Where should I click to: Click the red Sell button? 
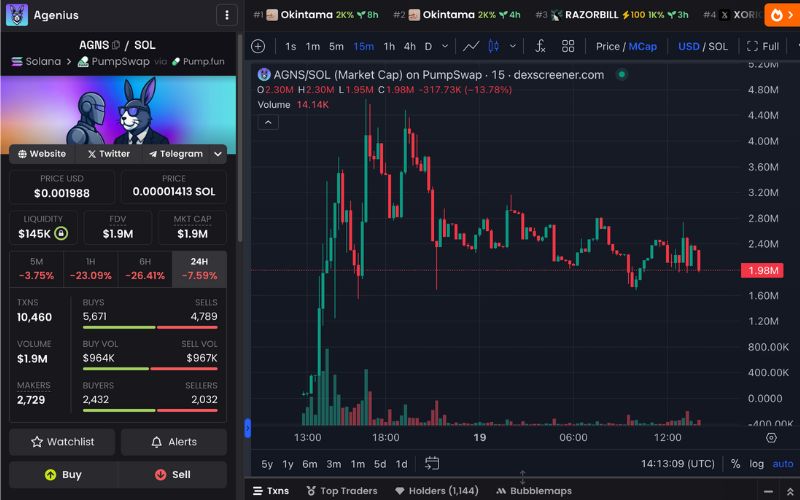click(x=172, y=474)
